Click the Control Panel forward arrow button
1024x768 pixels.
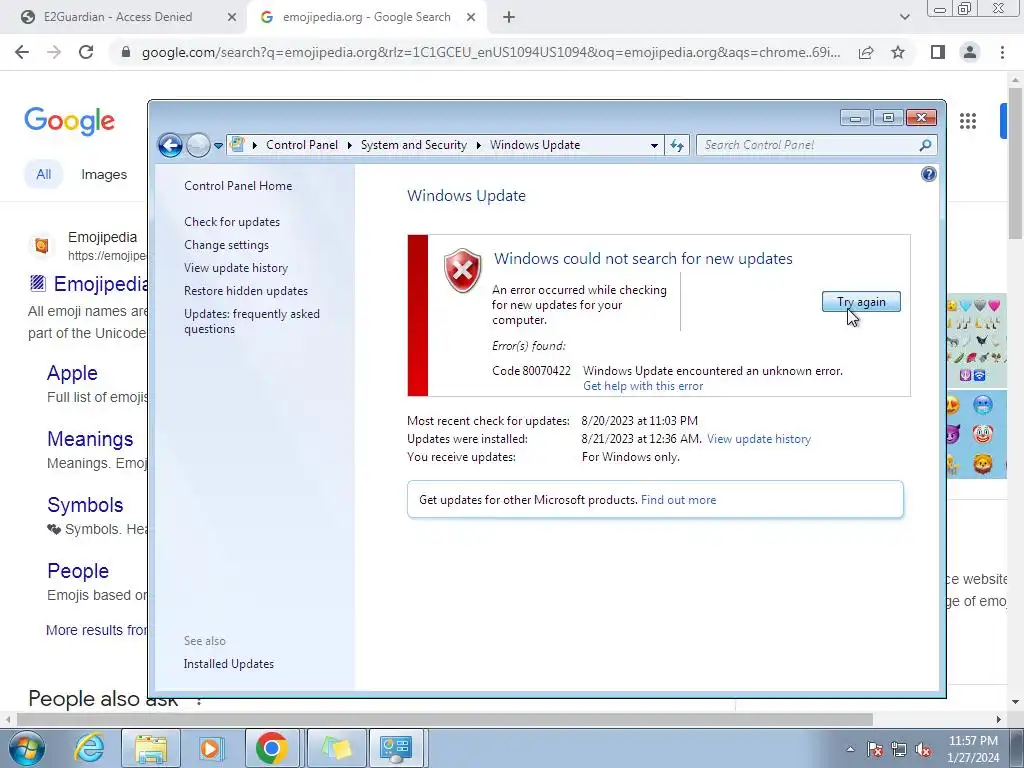tap(198, 145)
